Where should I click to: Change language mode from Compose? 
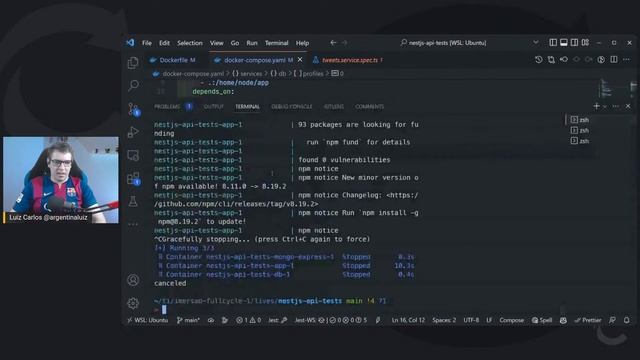pyautogui.click(x=511, y=320)
